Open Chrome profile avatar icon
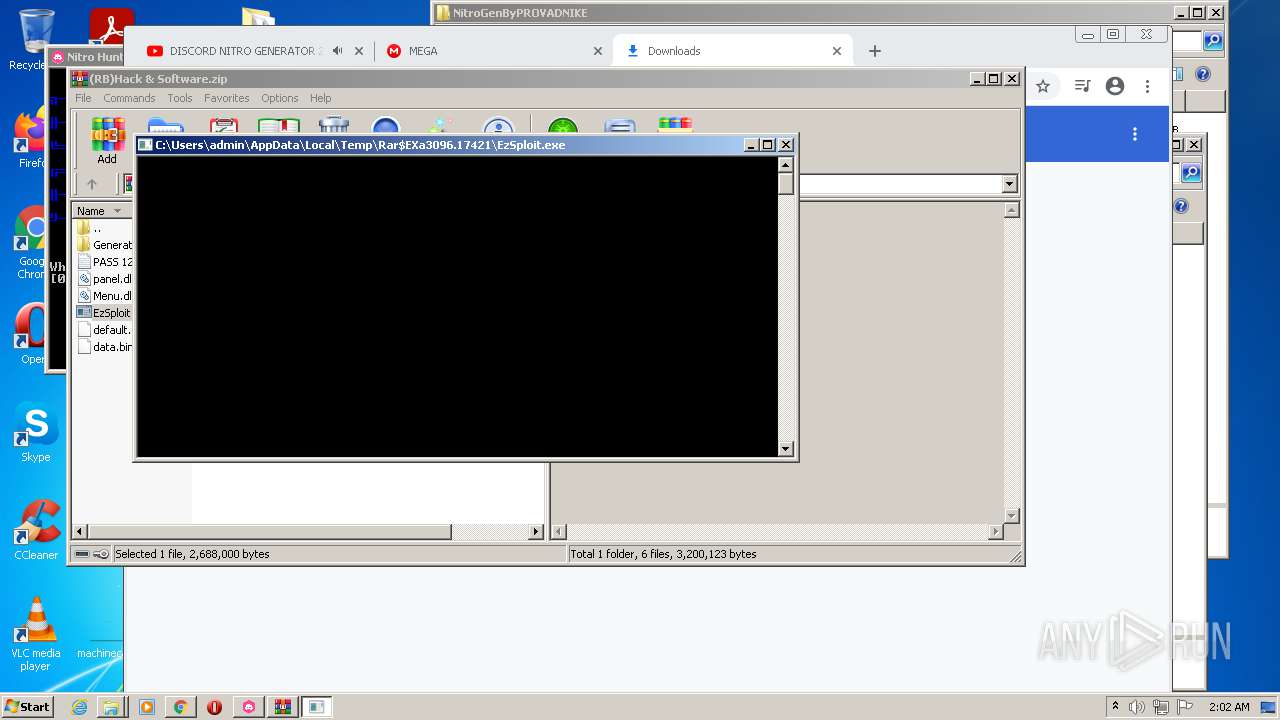 (x=1115, y=86)
